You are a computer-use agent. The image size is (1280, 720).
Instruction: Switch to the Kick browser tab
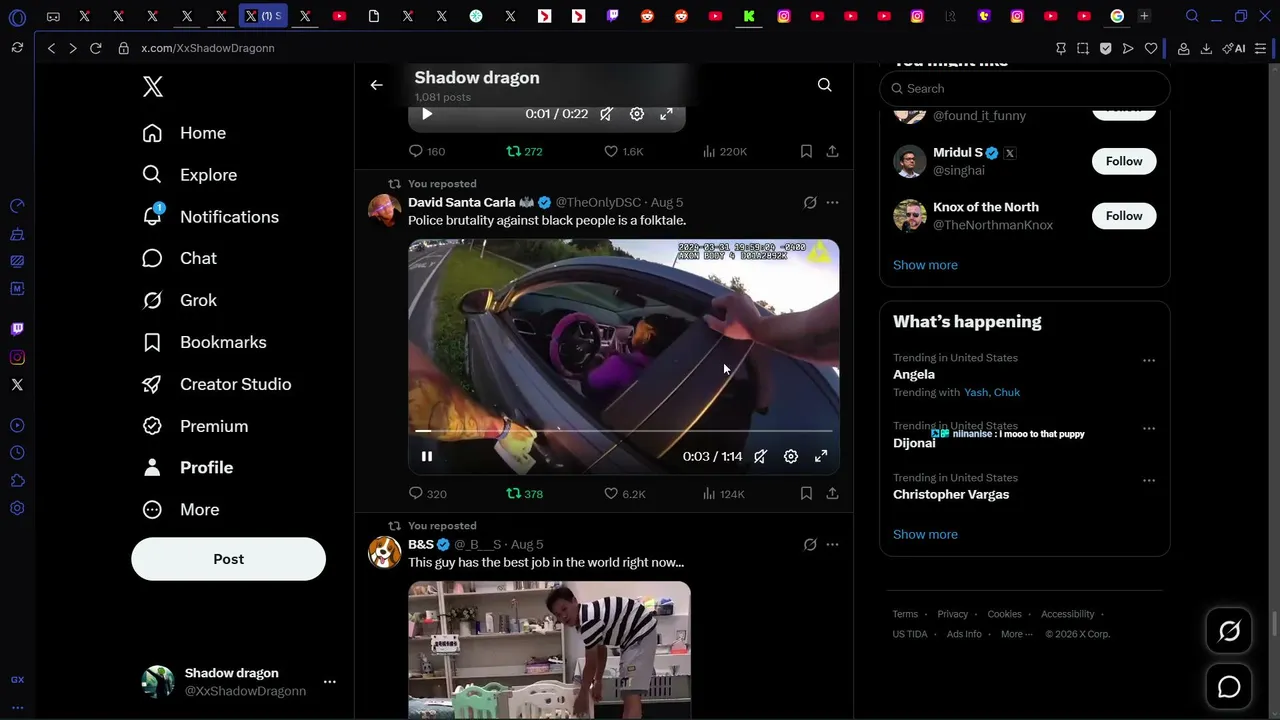coord(749,16)
